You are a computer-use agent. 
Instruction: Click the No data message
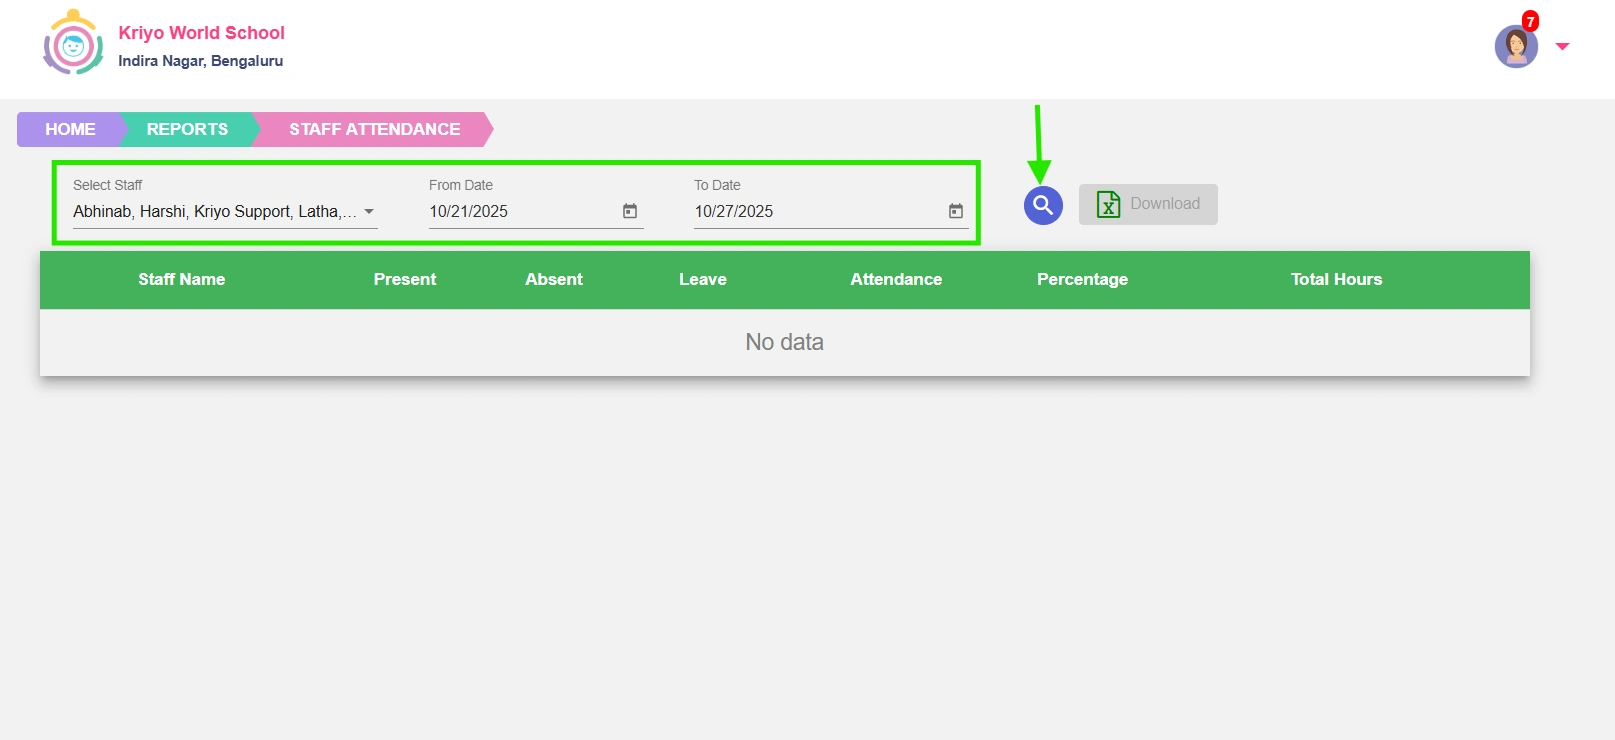click(785, 342)
